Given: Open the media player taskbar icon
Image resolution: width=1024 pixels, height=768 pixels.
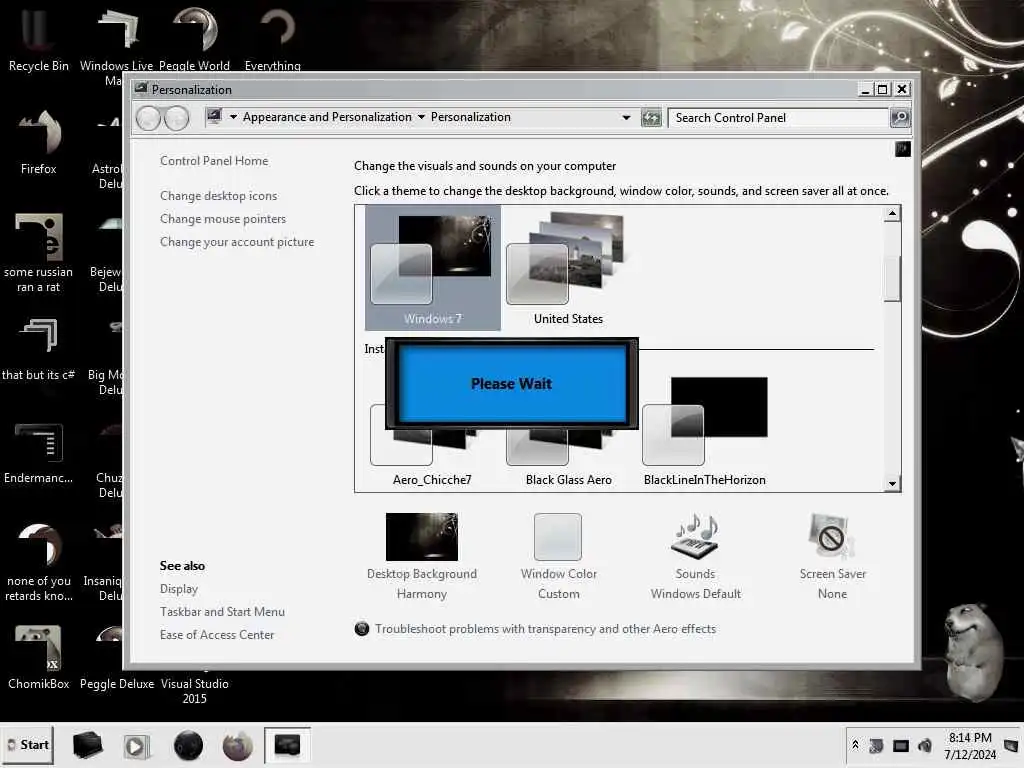Looking at the screenshot, I should point(136,746).
